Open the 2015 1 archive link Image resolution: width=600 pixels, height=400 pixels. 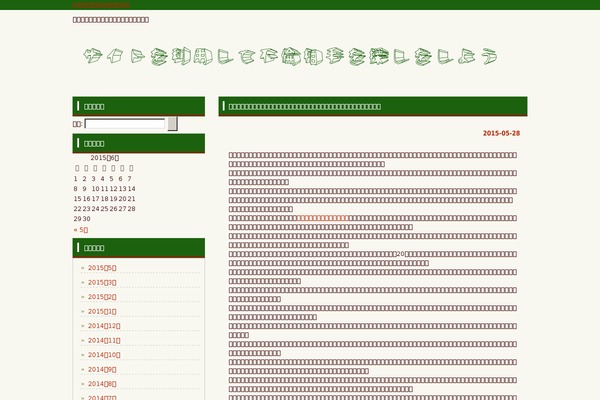click(102, 312)
